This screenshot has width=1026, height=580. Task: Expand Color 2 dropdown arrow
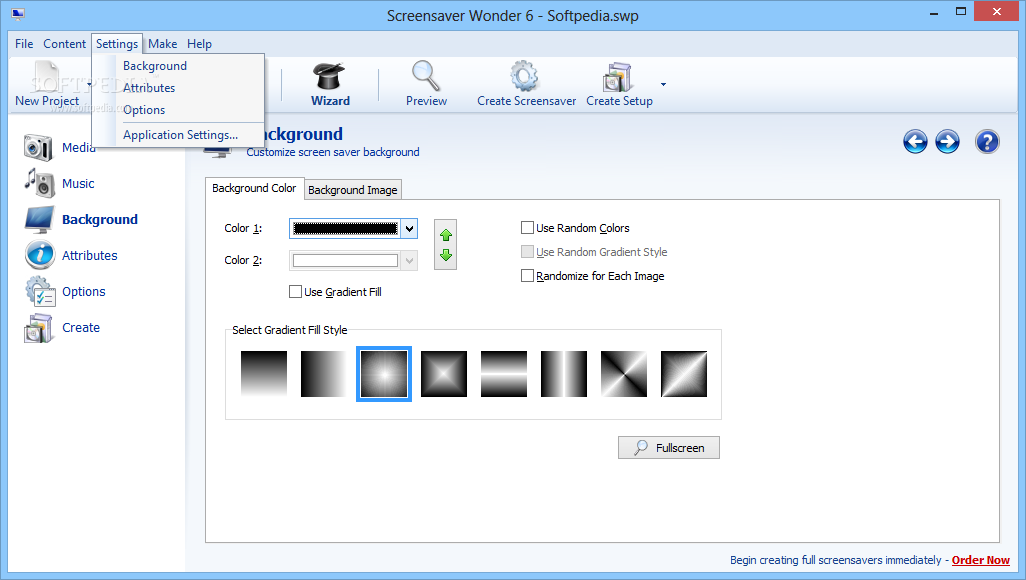tap(409, 261)
